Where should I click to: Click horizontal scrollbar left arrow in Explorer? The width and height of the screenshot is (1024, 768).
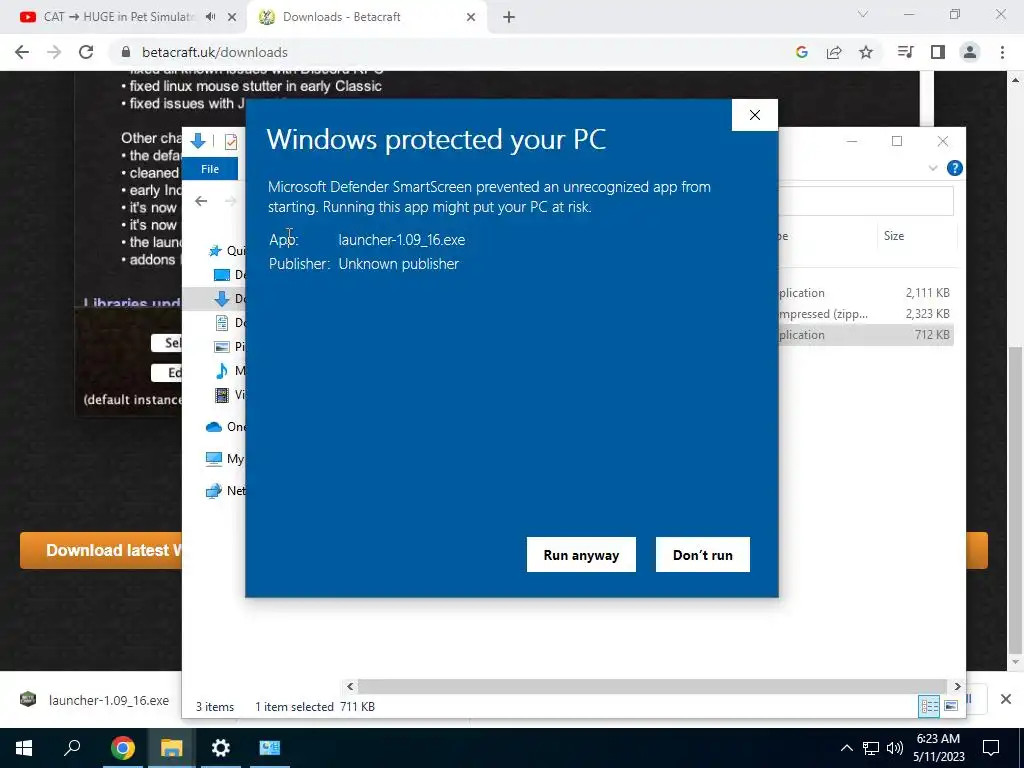[x=350, y=686]
